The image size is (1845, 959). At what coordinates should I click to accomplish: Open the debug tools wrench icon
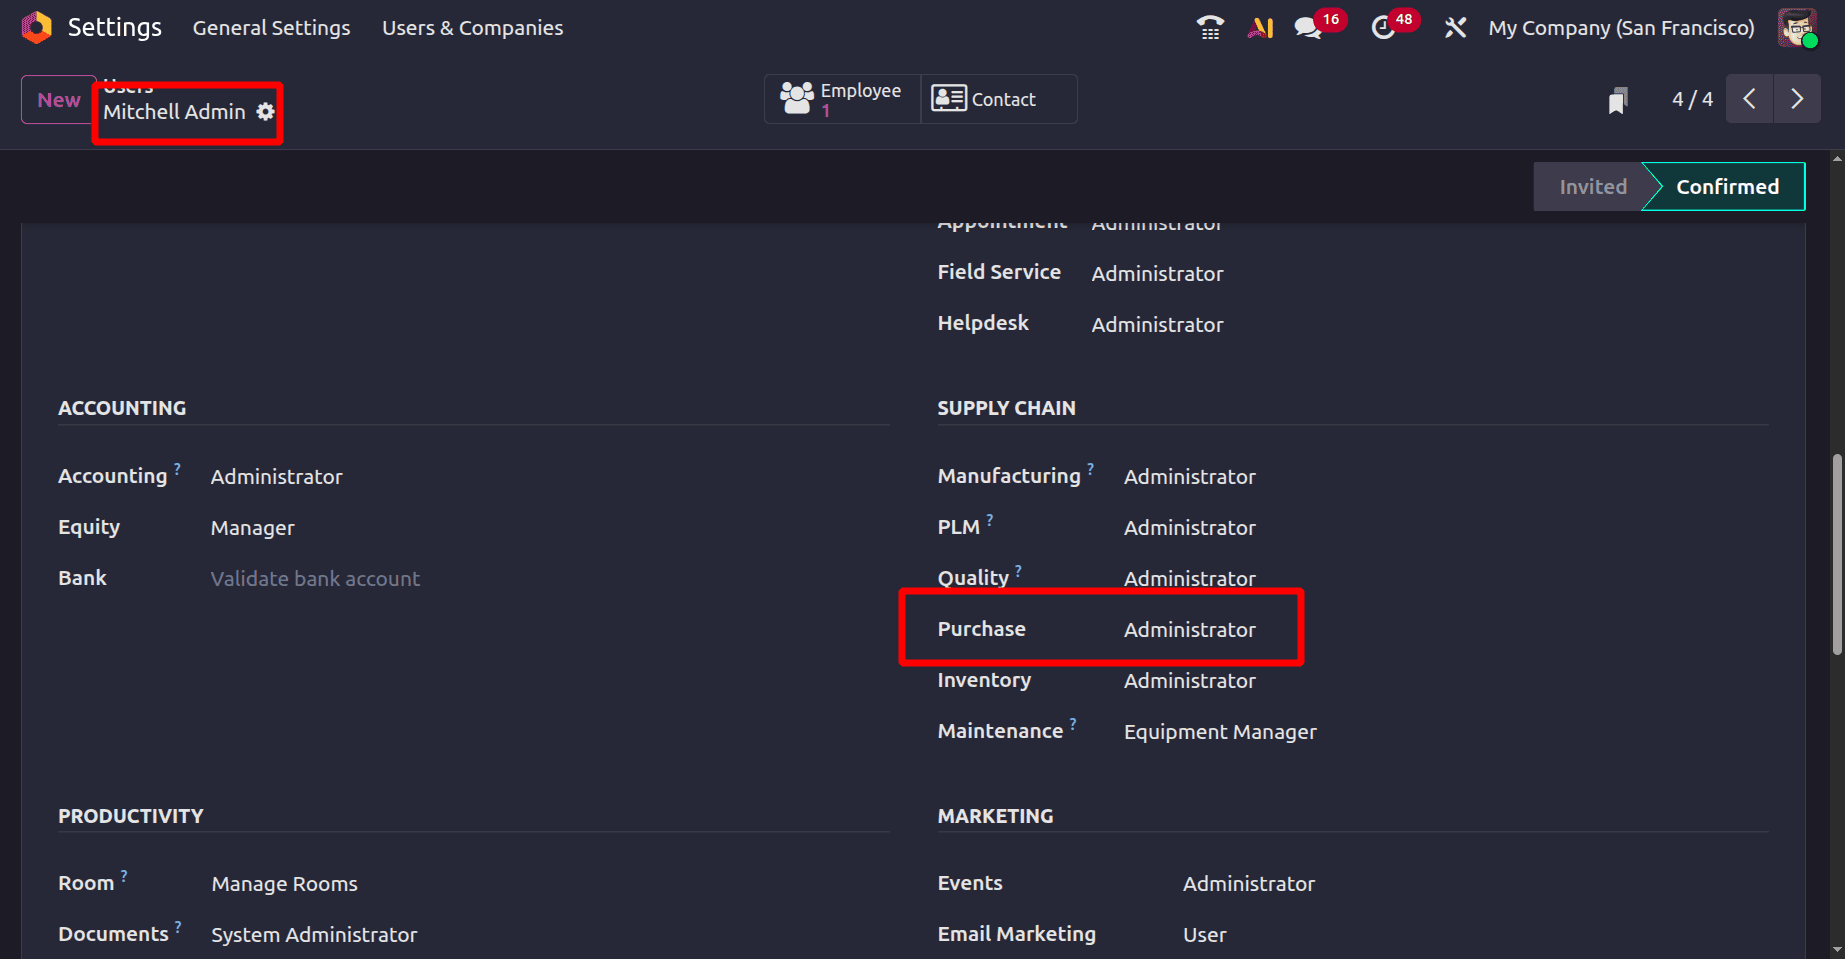(1455, 27)
